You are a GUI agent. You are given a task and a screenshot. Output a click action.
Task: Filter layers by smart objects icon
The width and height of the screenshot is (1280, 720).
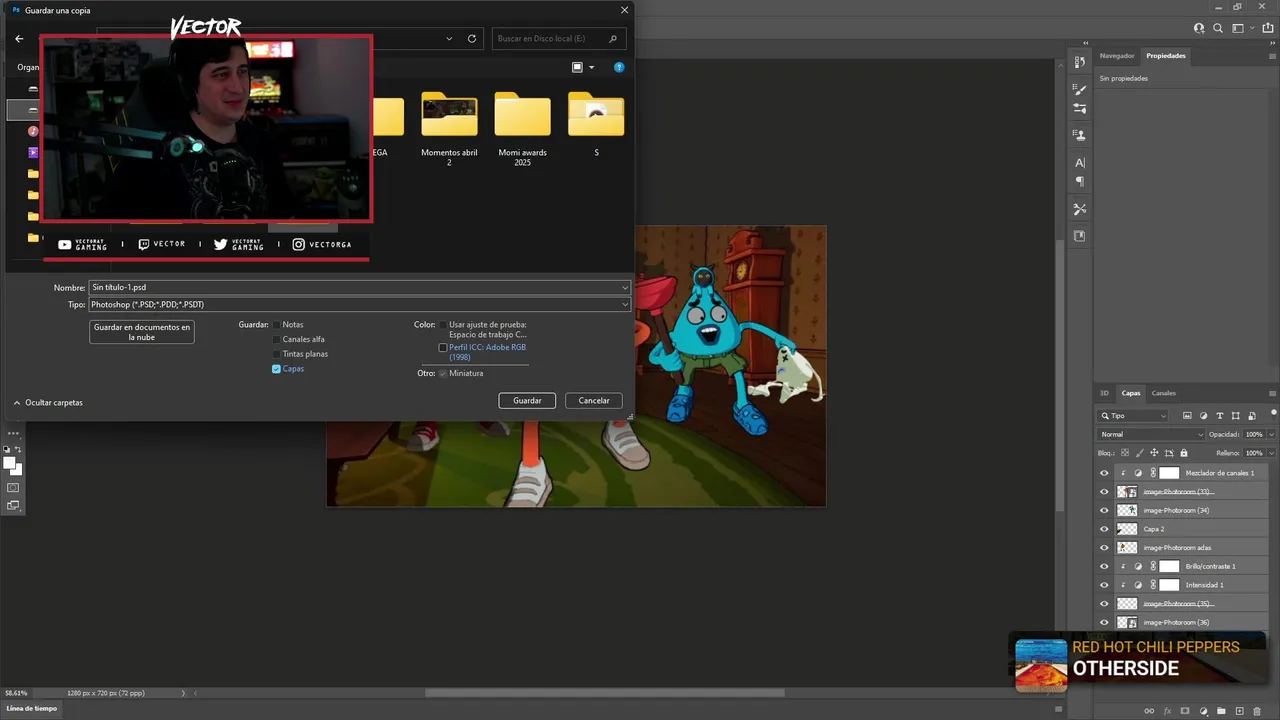pos(1252,416)
